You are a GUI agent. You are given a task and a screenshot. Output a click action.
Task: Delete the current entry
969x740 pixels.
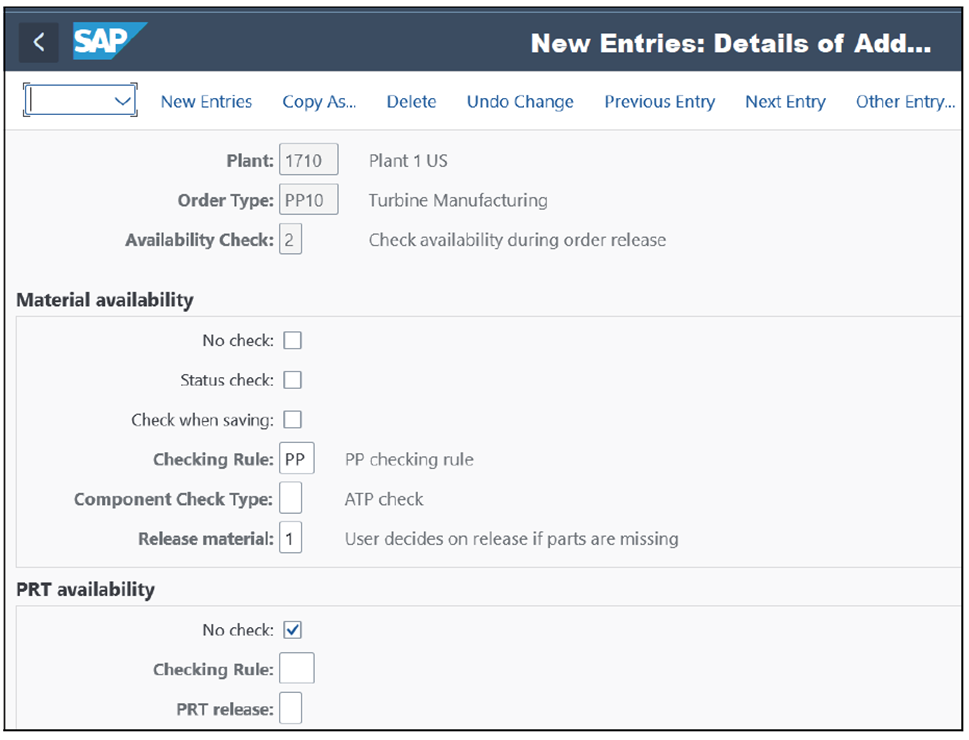pos(411,101)
